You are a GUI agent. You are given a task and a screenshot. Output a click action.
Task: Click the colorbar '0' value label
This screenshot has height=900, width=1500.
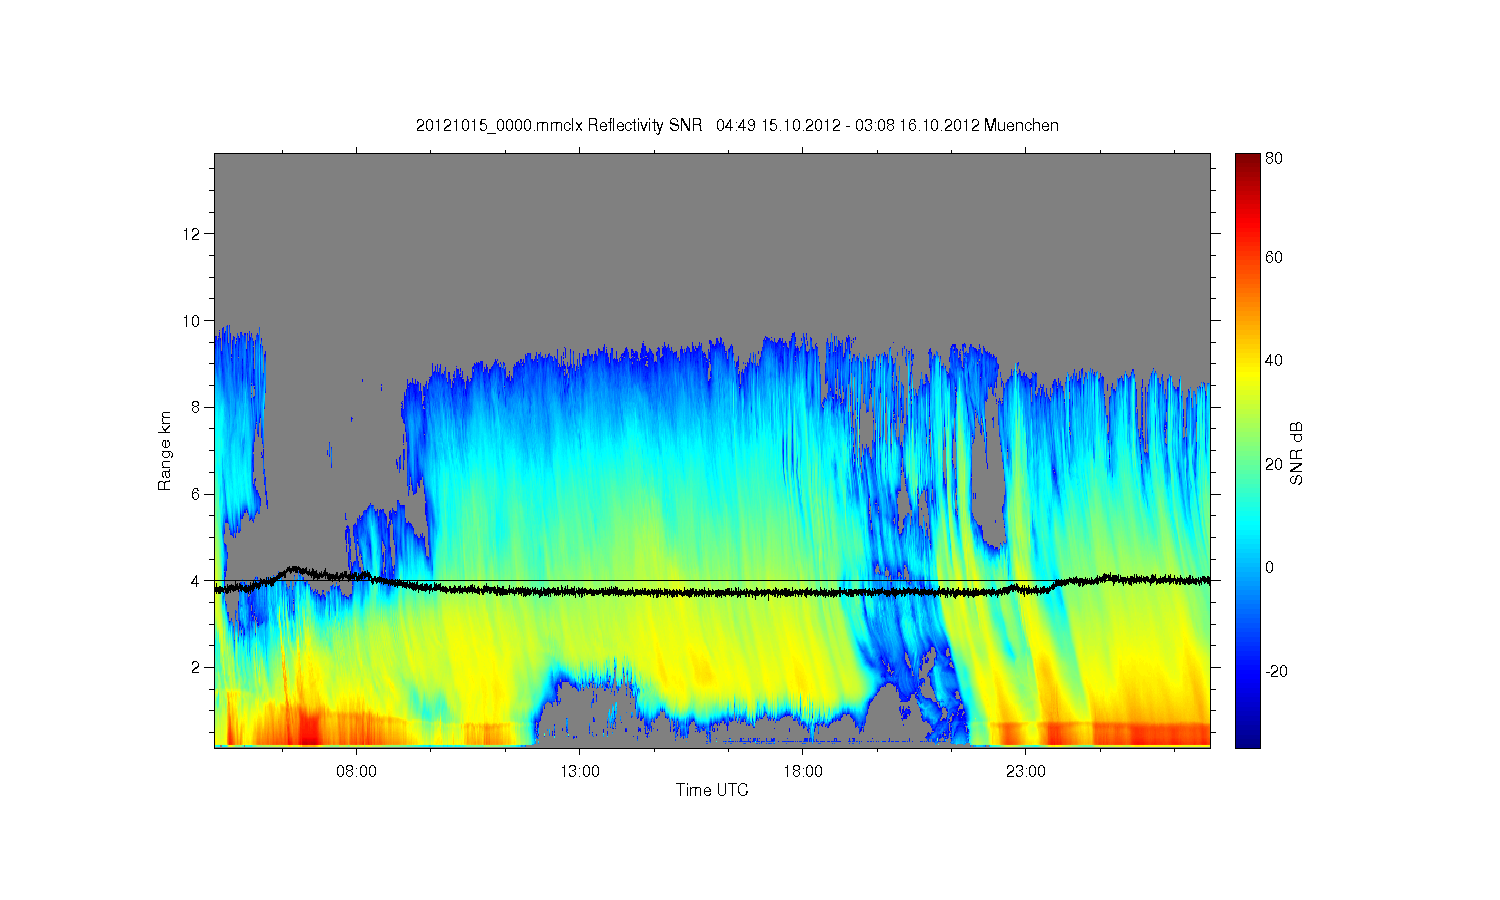[x=1269, y=567]
